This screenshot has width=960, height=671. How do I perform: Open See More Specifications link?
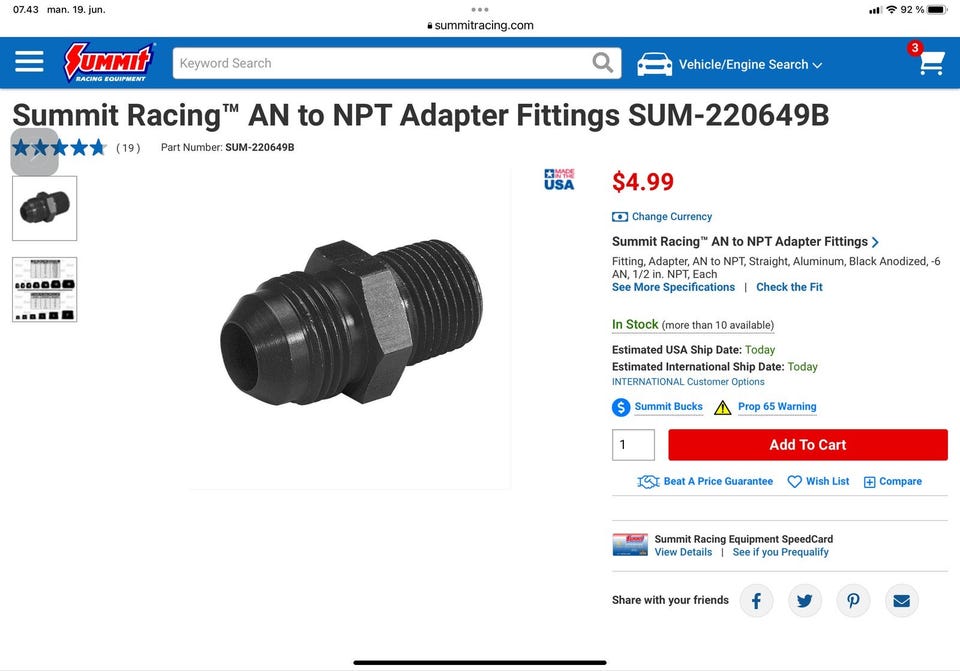[x=673, y=287]
